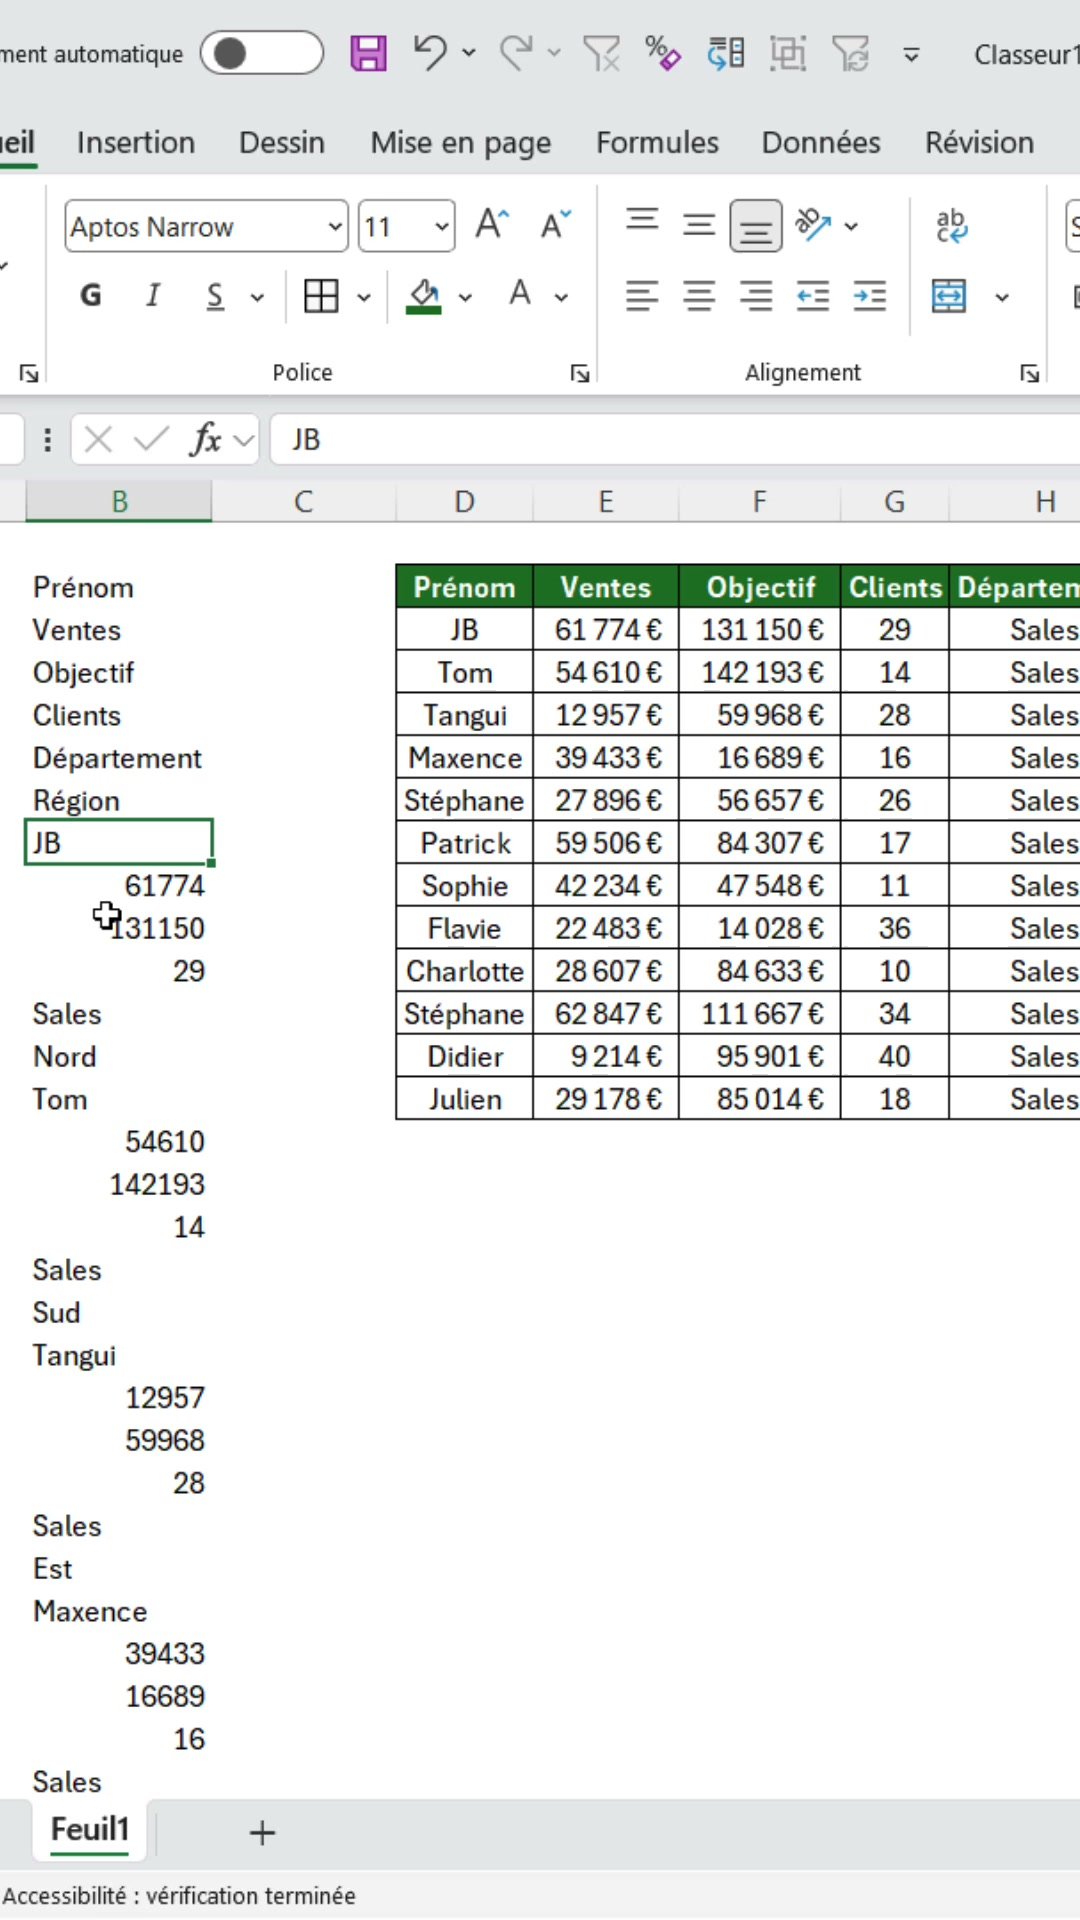Open fill color dropdown arrow

point(465,297)
